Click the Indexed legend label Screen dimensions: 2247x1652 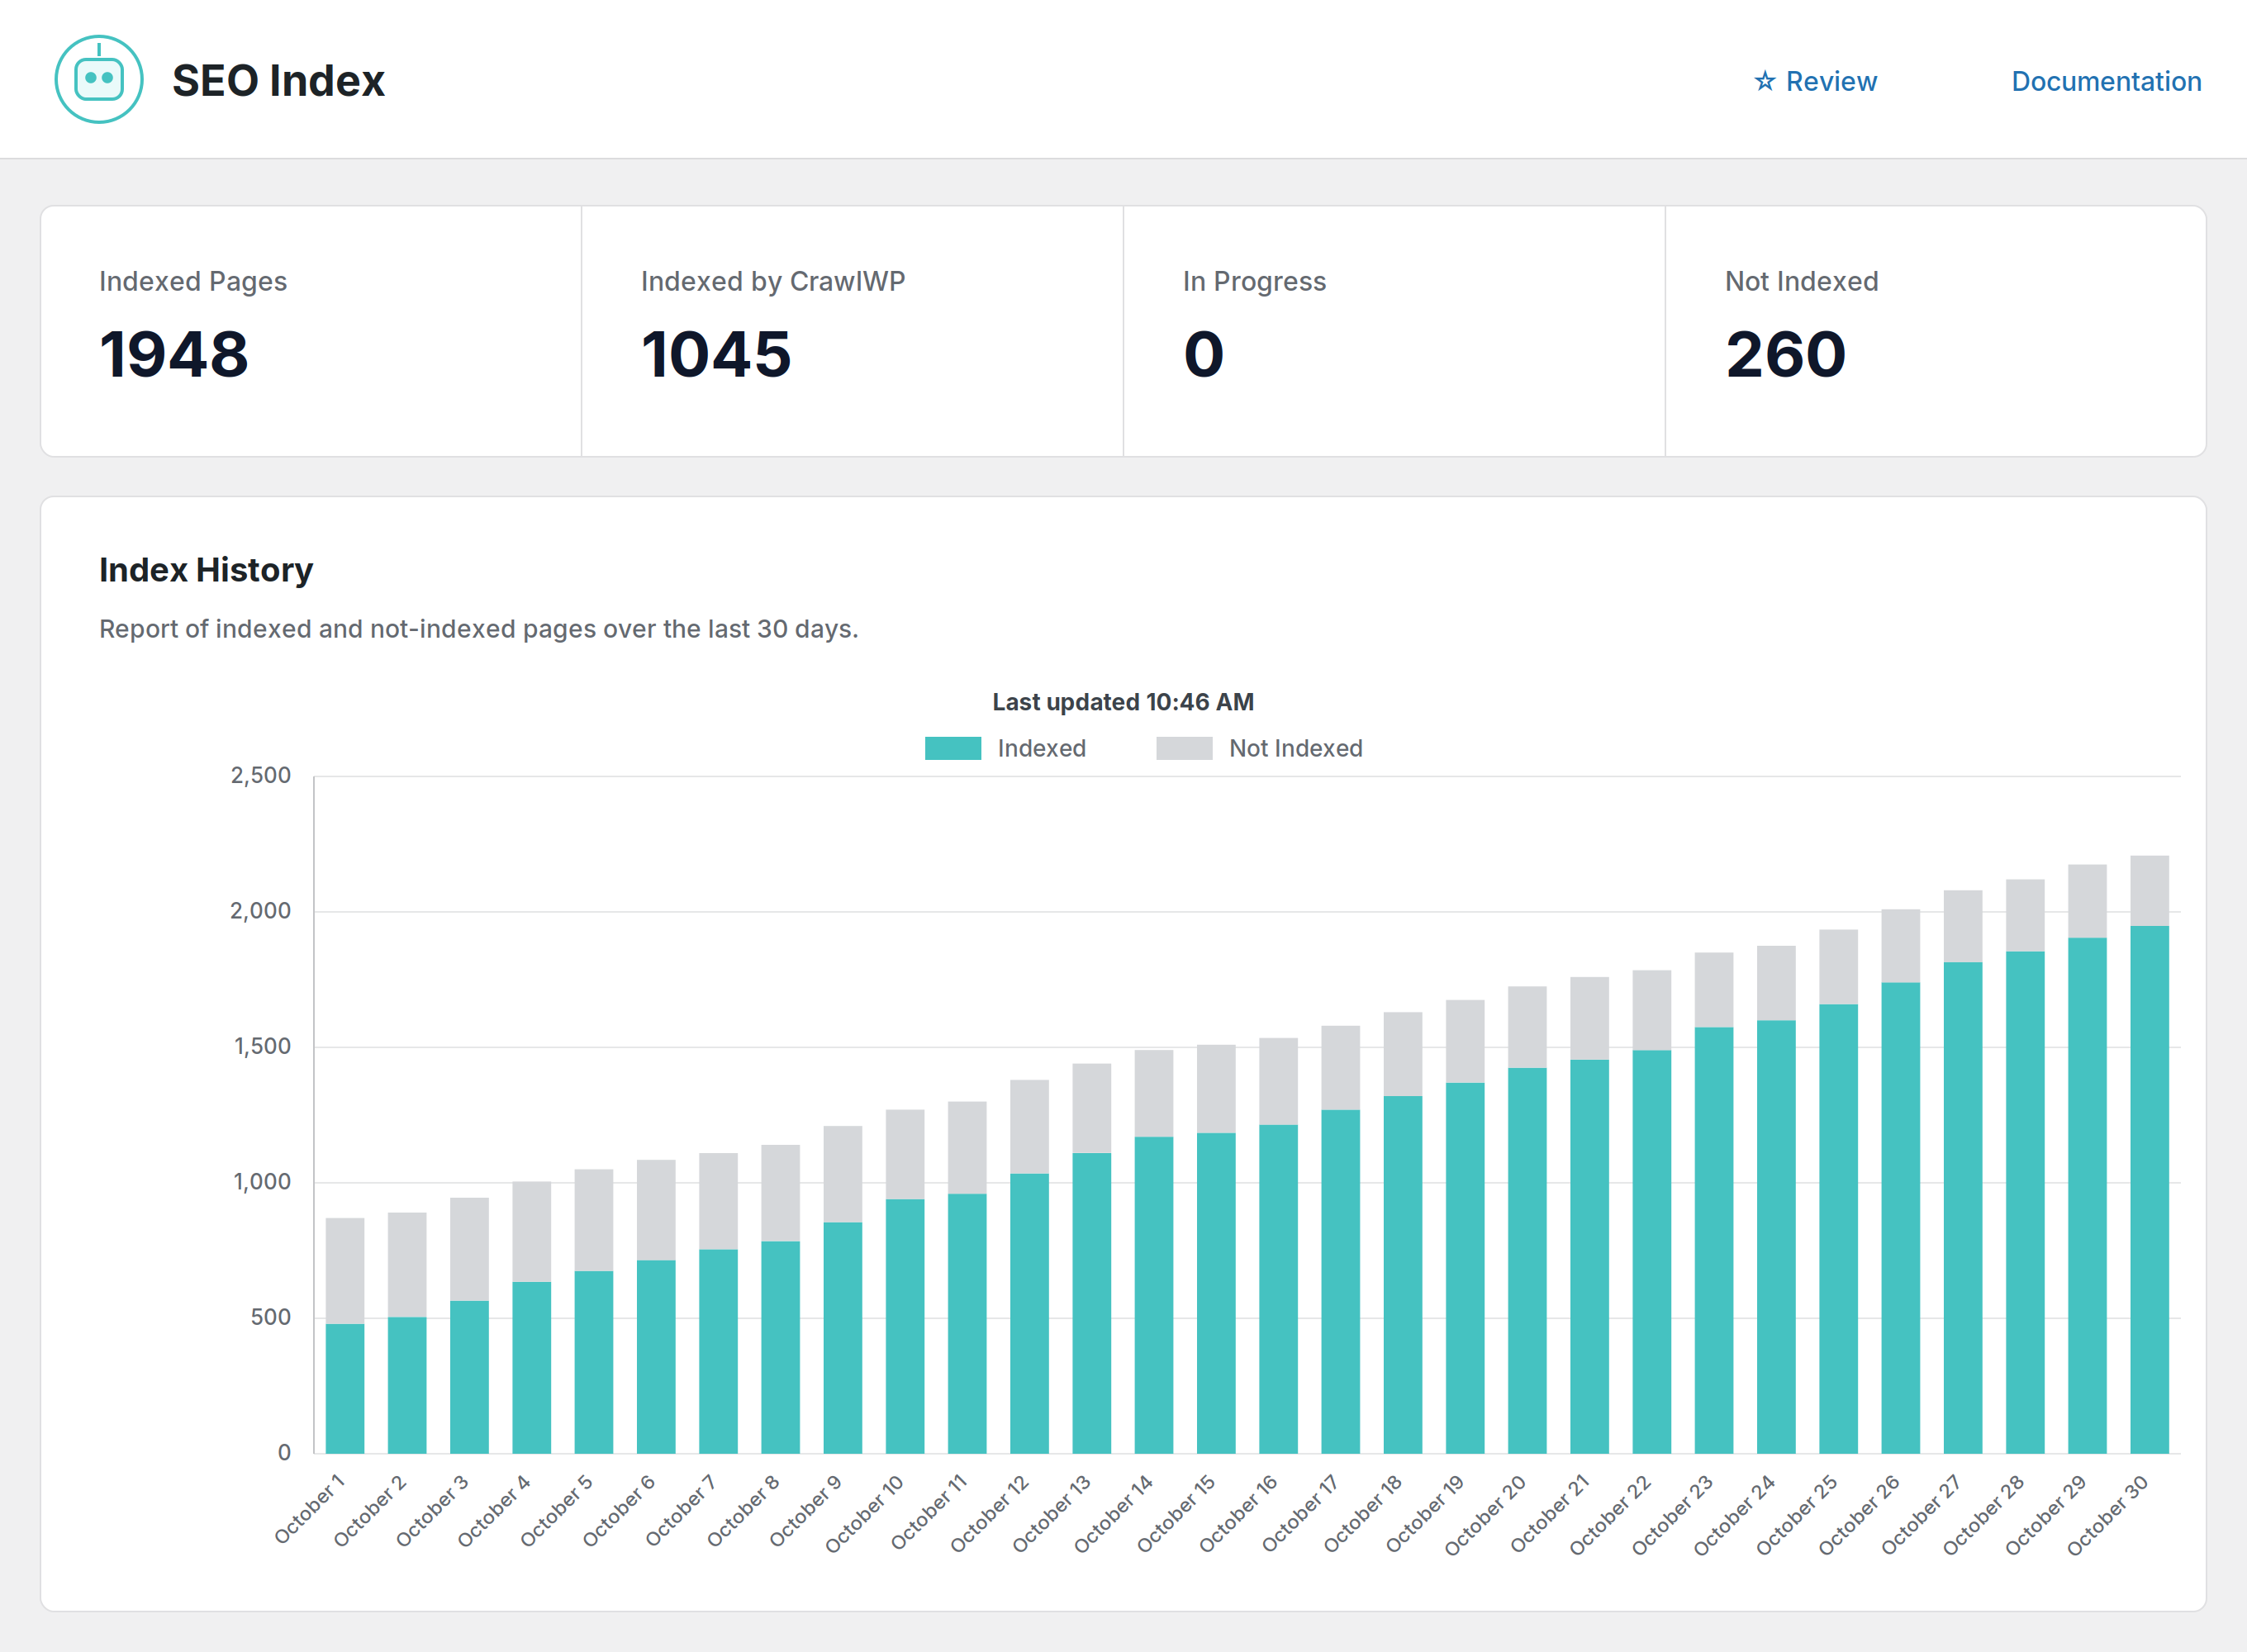pyautogui.click(x=1041, y=748)
